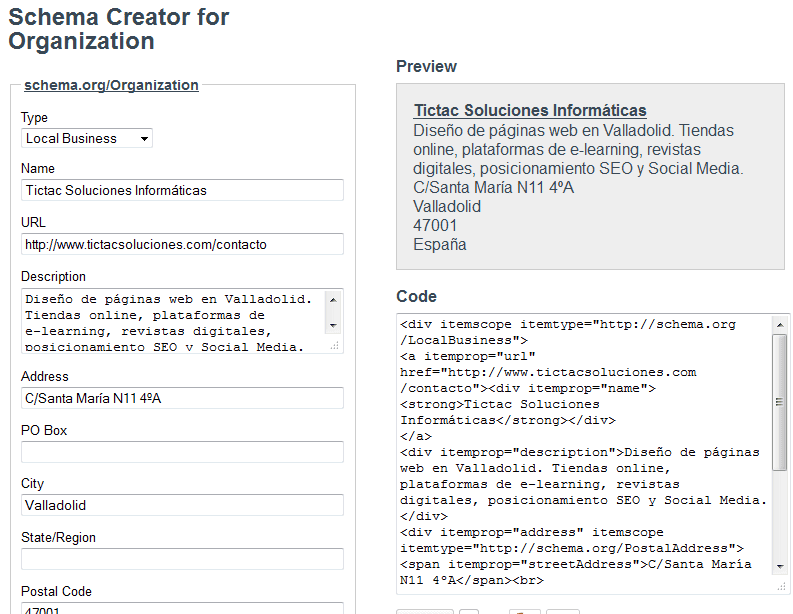
Task: Focus the empty PO Box field
Action: coord(182,452)
